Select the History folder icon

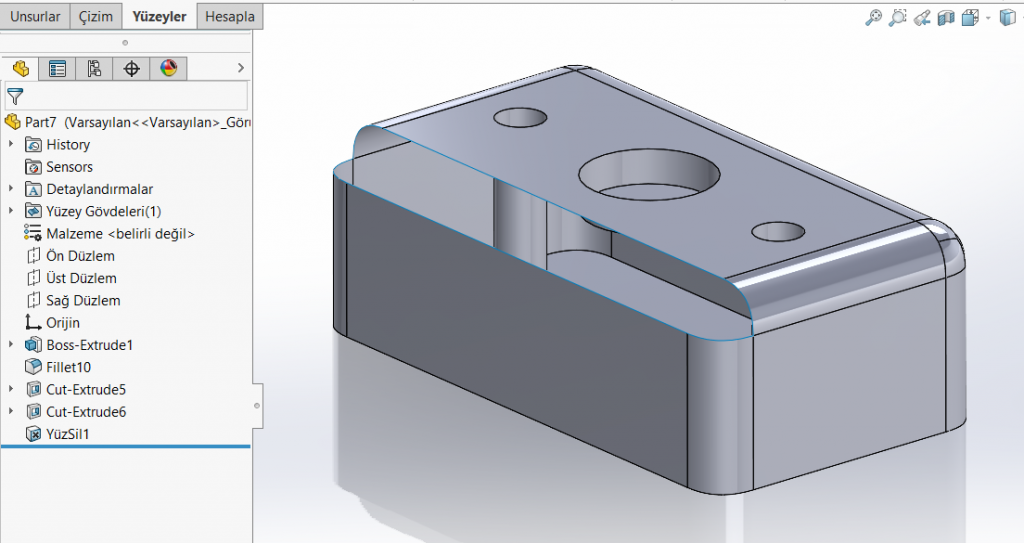point(33,144)
